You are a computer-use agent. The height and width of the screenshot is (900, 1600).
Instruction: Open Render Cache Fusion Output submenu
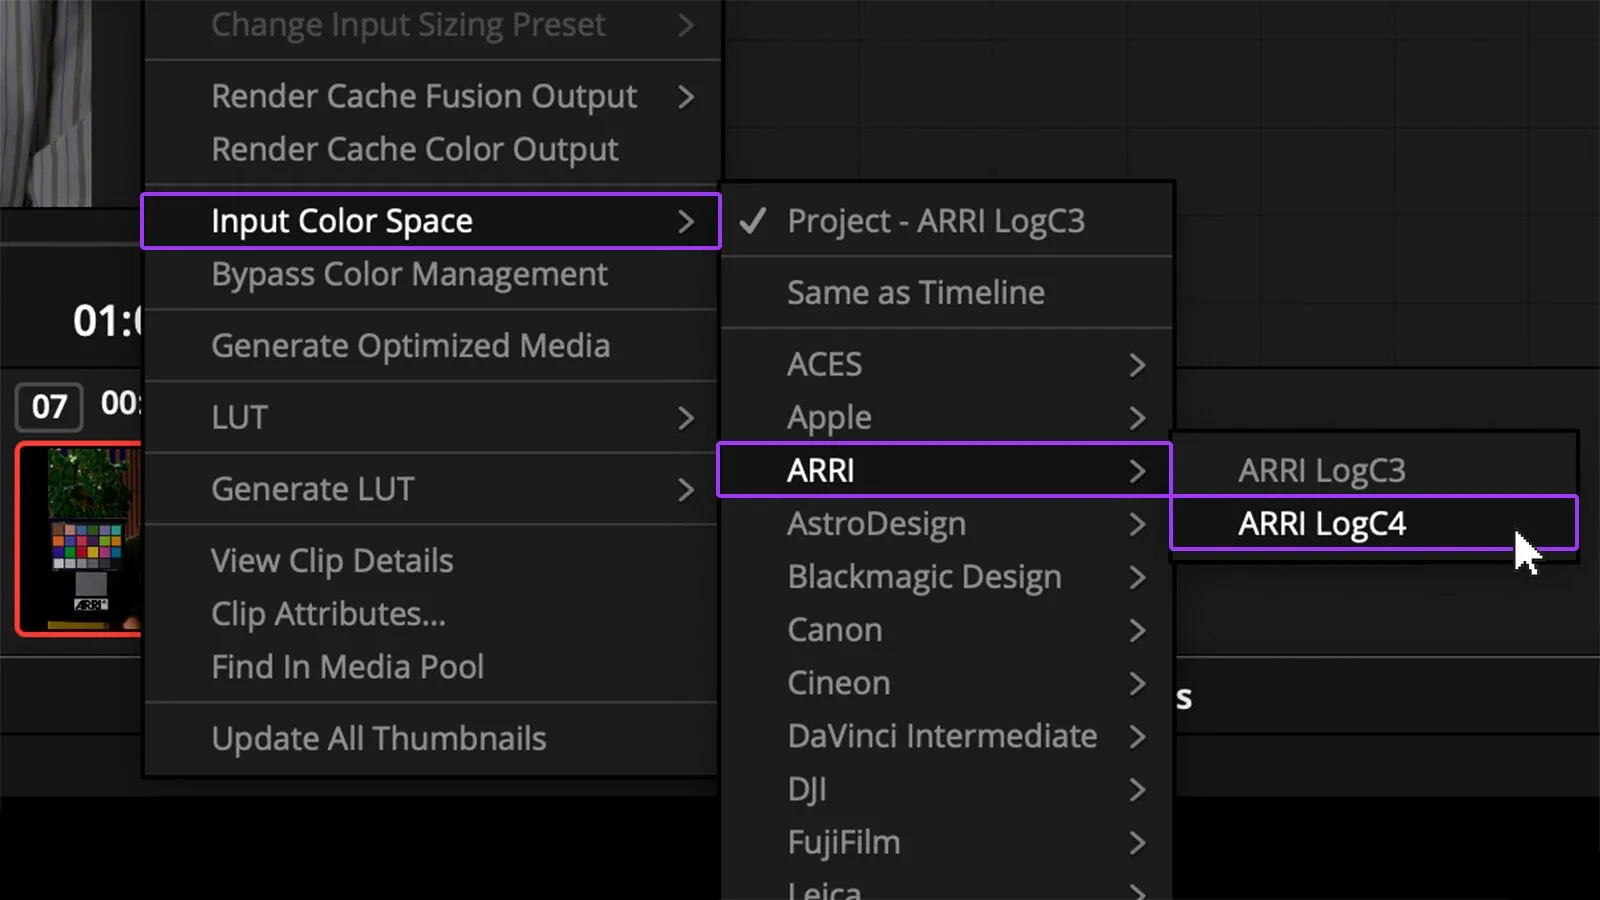pyautogui.click(x=431, y=96)
